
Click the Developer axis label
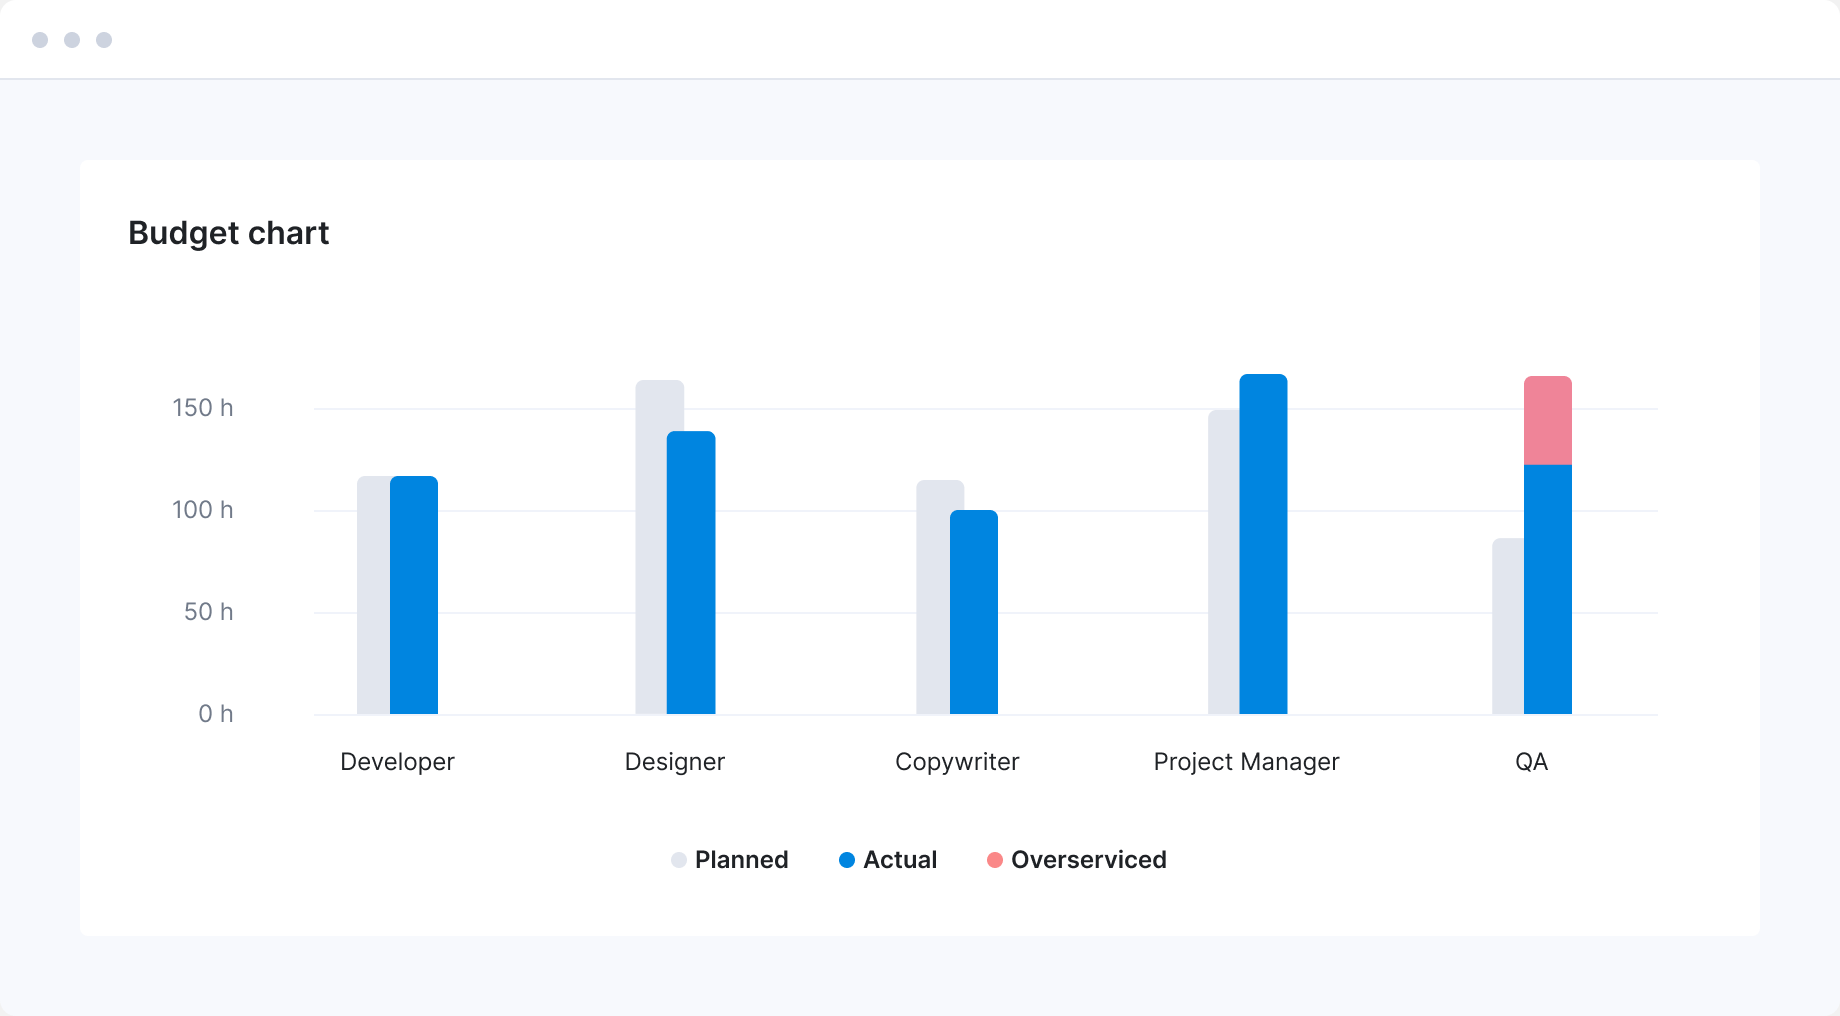pos(397,762)
